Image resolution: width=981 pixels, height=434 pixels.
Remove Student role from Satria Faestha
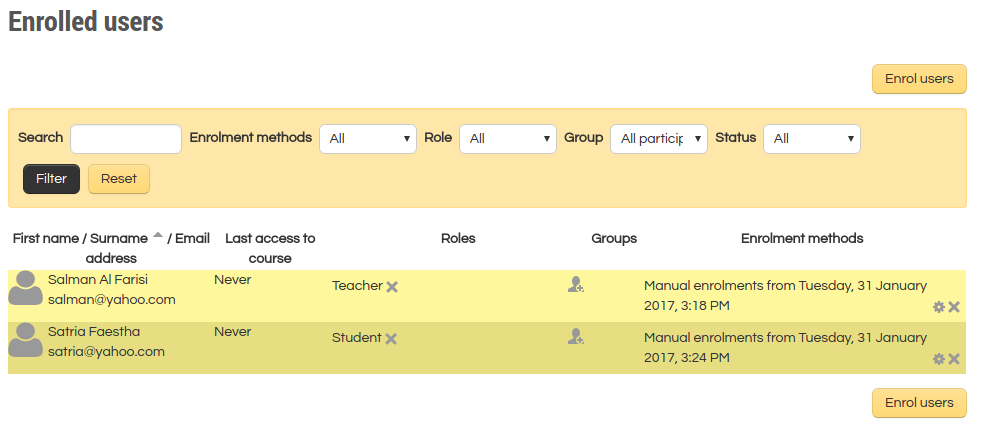click(x=391, y=339)
